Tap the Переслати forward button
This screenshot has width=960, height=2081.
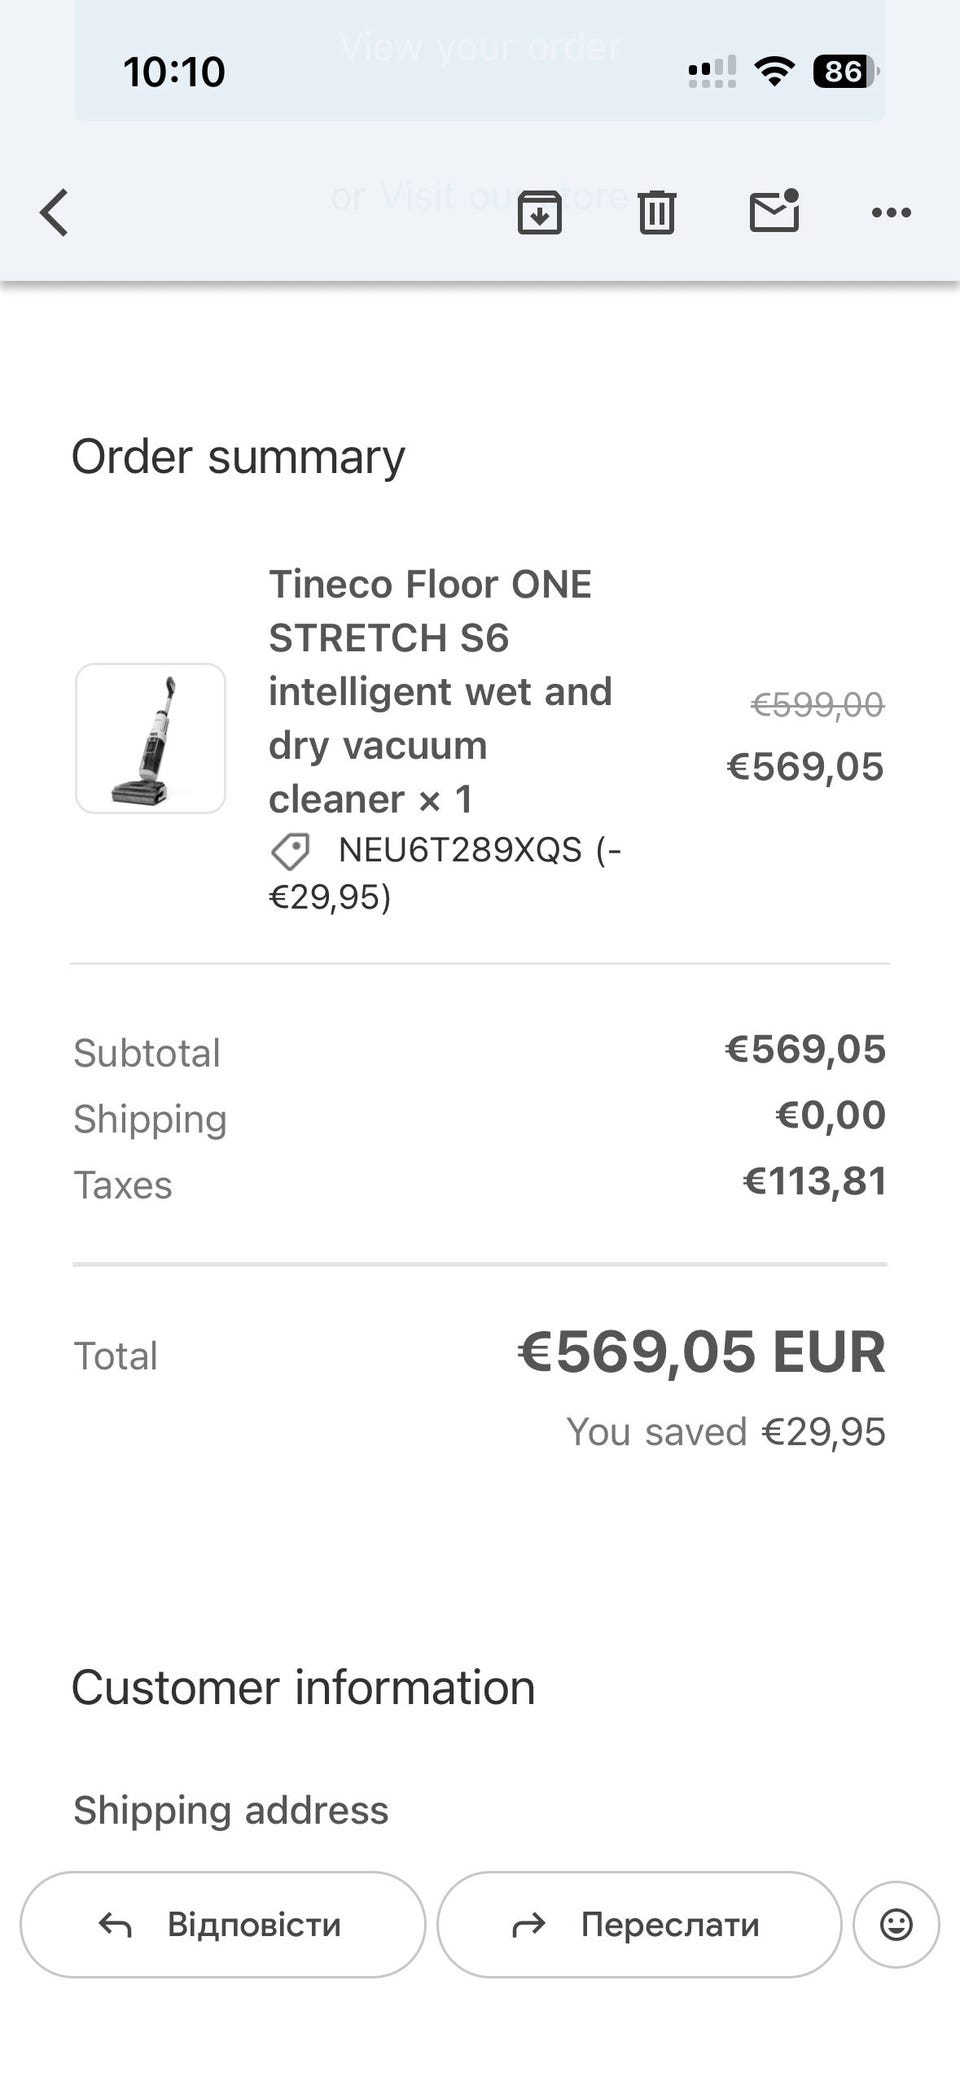[639, 1924]
